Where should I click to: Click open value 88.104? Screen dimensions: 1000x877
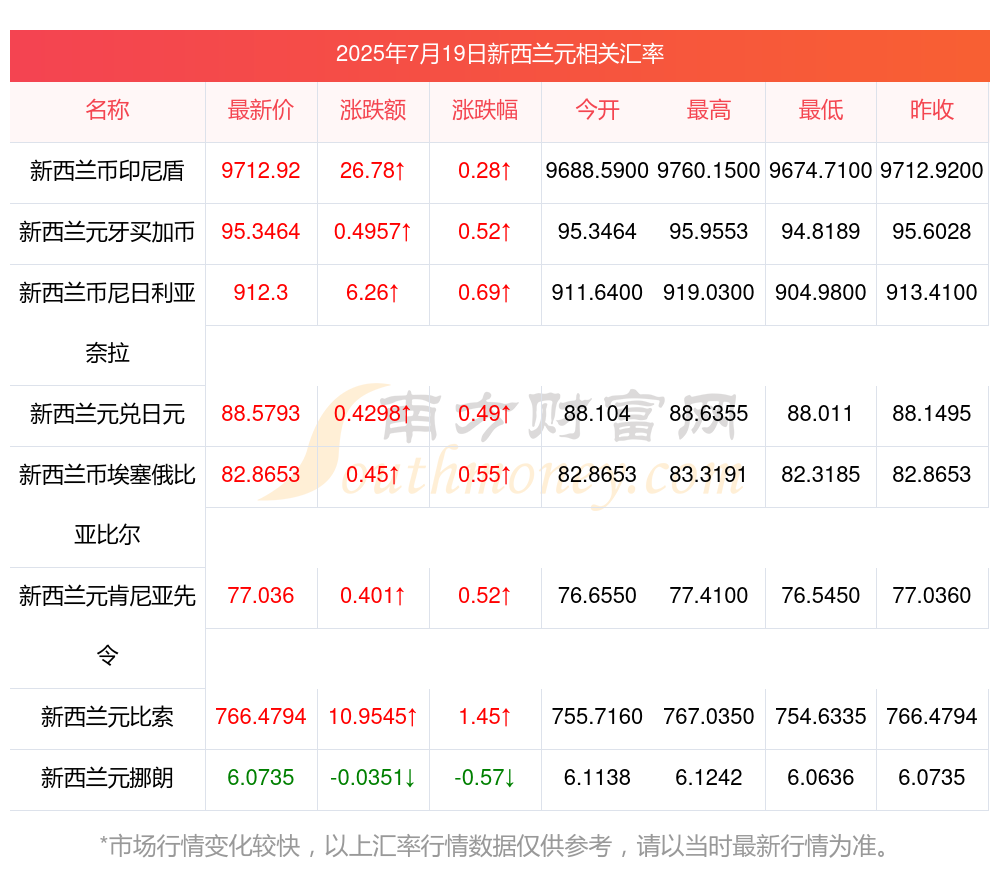597,414
